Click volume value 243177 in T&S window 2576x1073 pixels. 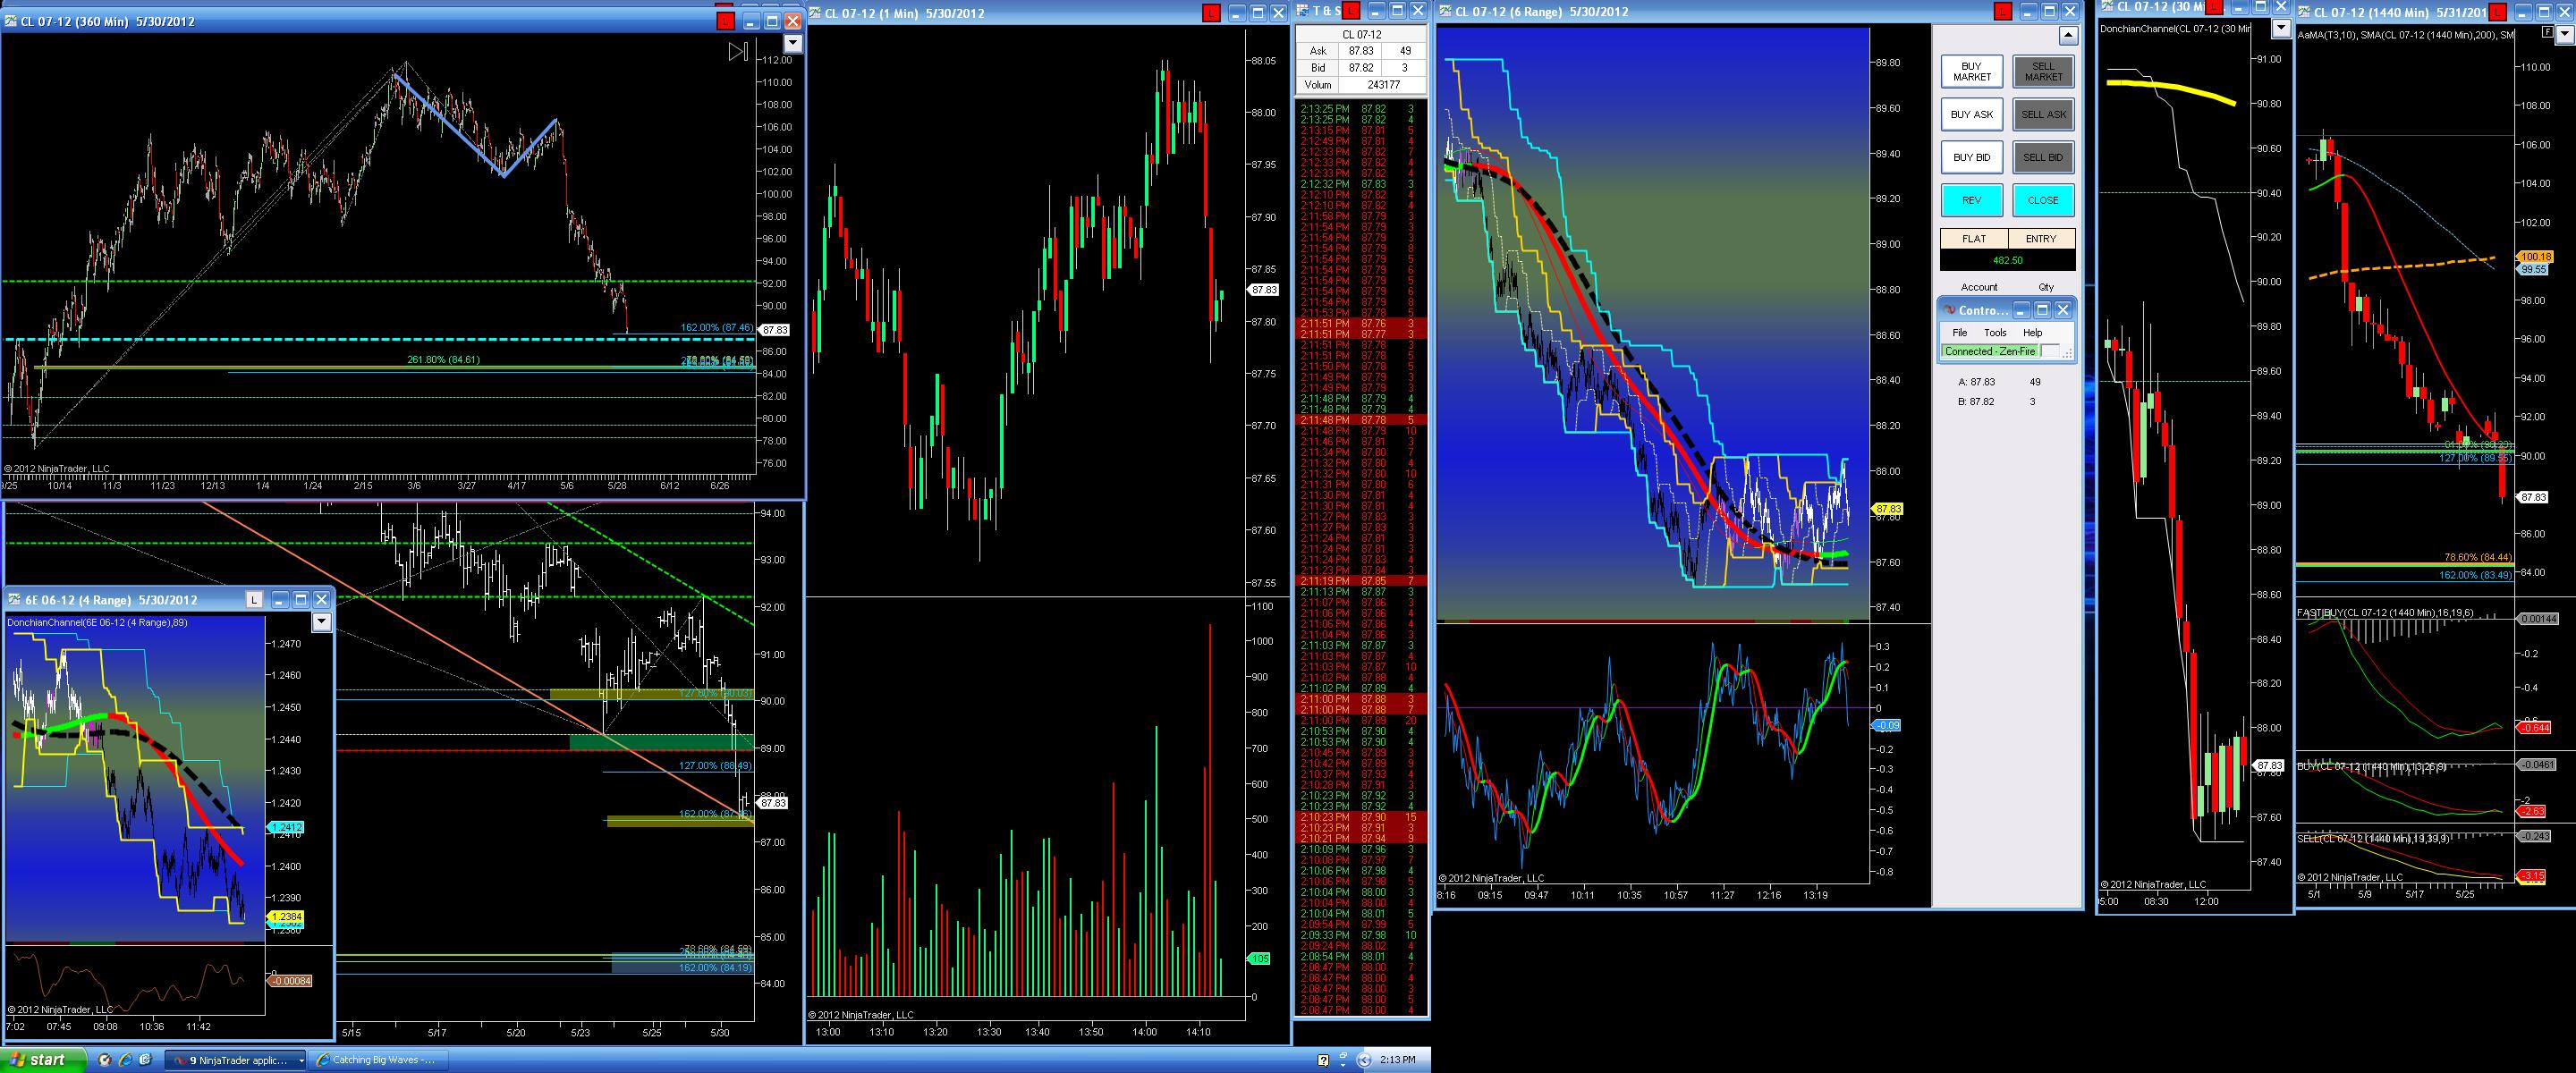click(1384, 85)
